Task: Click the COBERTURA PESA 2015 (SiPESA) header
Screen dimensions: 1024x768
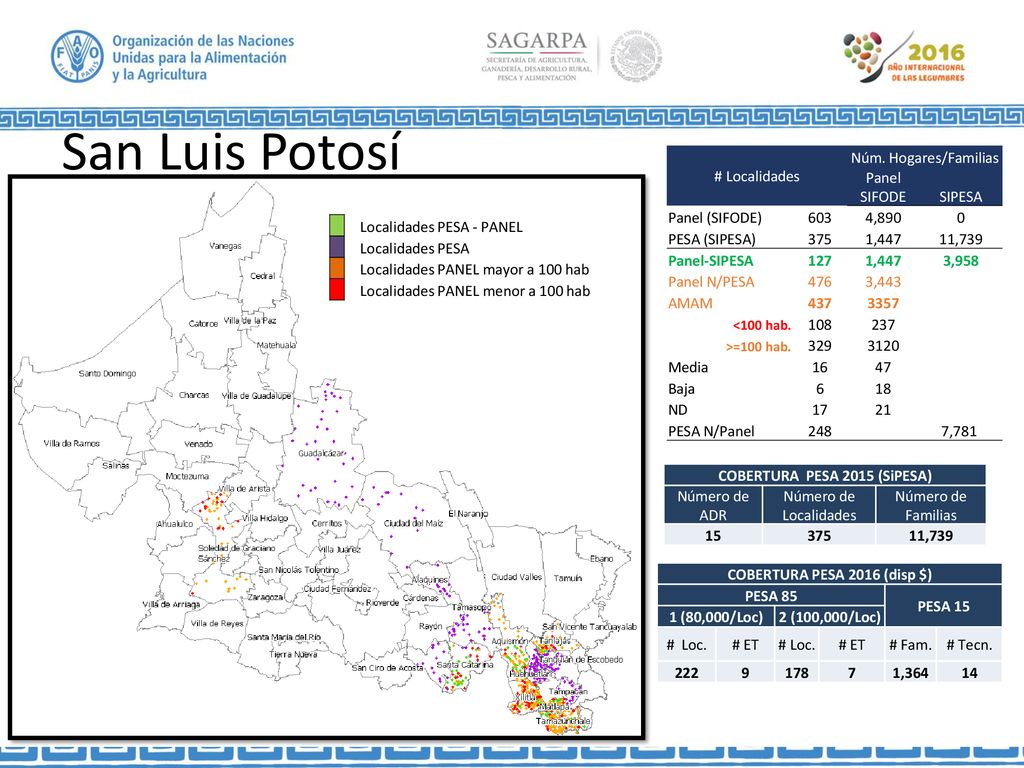Action: click(x=825, y=475)
